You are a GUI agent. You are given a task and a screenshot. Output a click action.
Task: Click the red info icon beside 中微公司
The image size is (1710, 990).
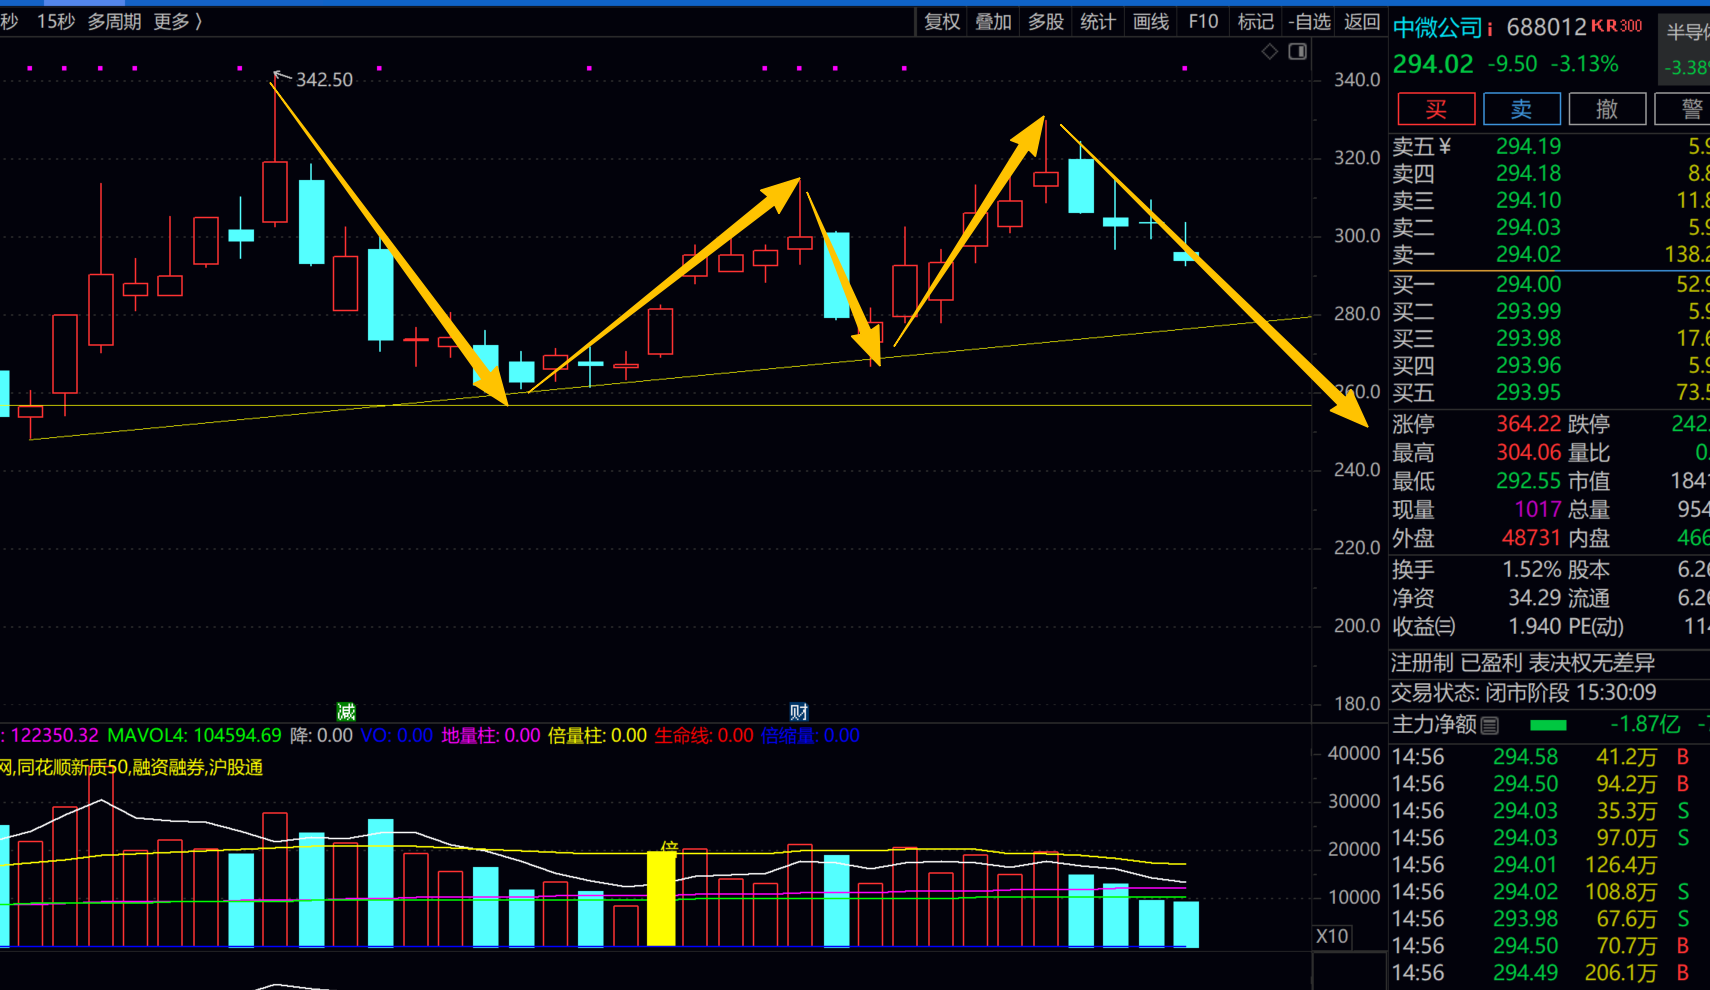(x=1490, y=29)
